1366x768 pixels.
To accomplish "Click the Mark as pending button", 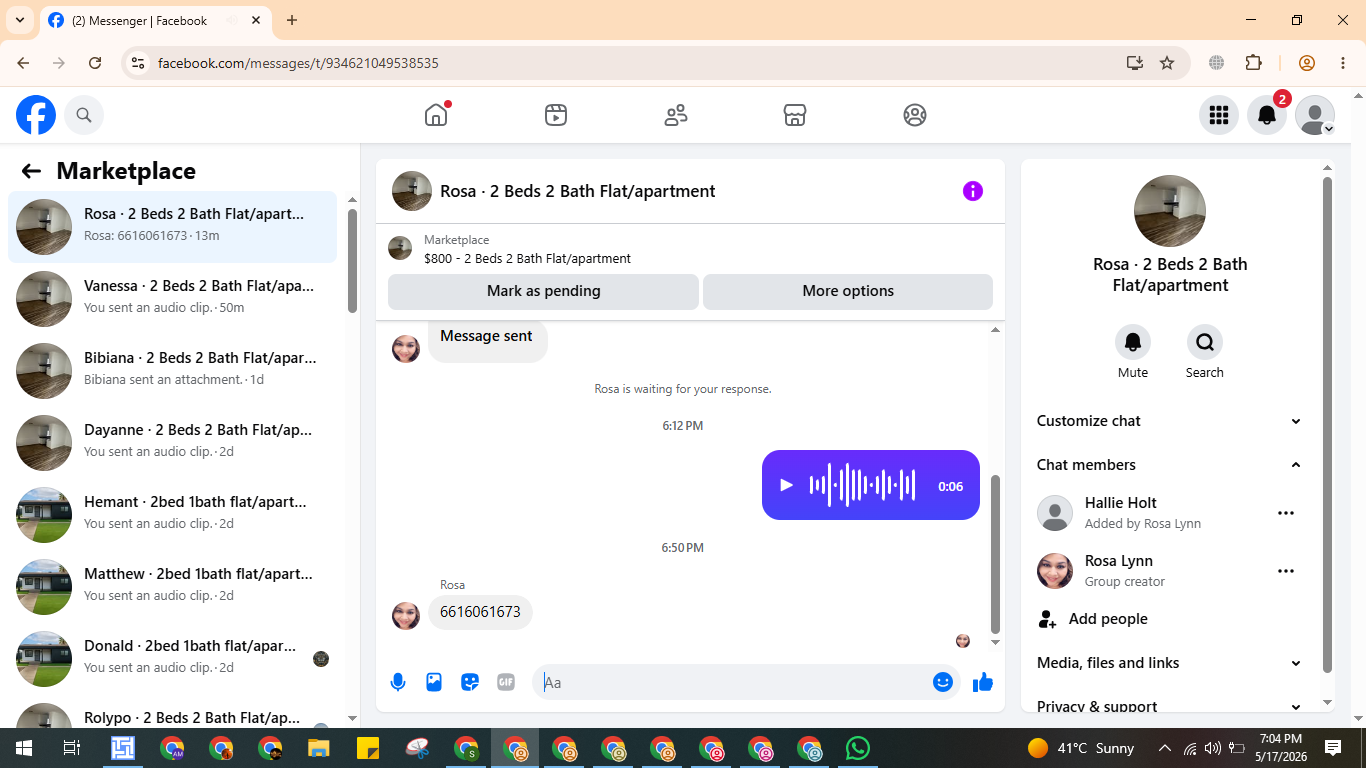I will click(x=543, y=291).
